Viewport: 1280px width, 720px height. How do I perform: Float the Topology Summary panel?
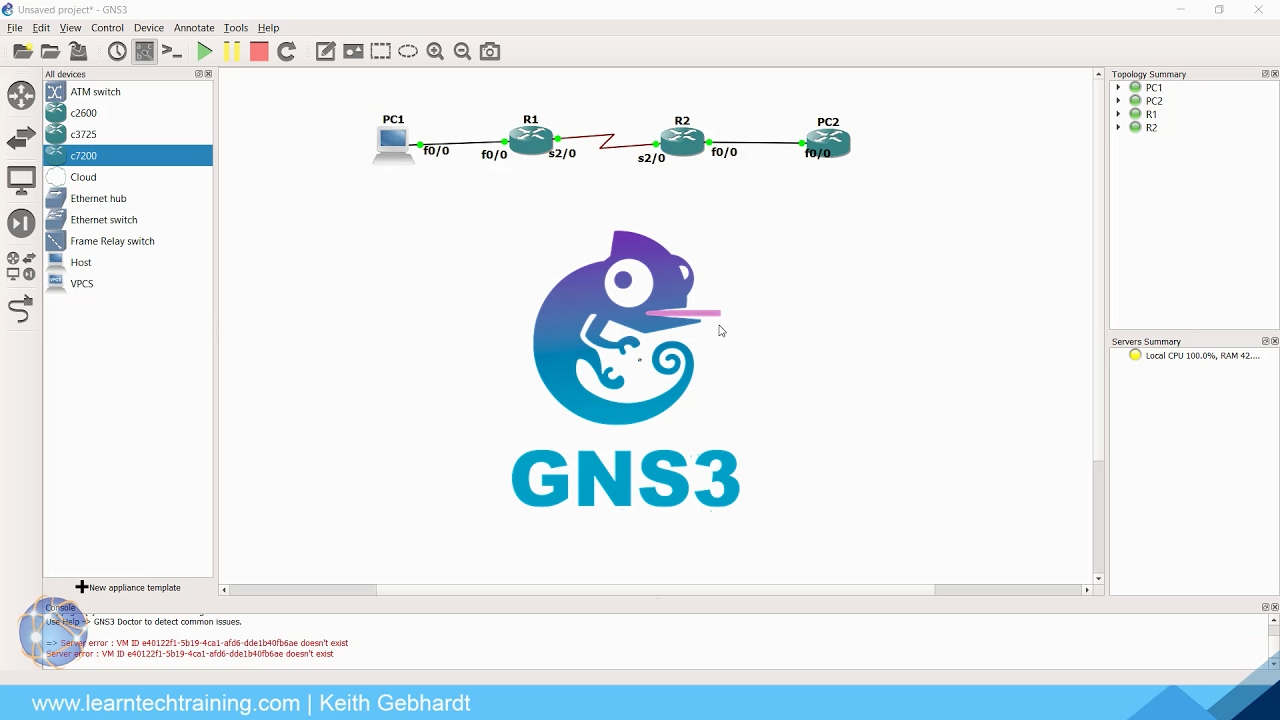click(1265, 74)
